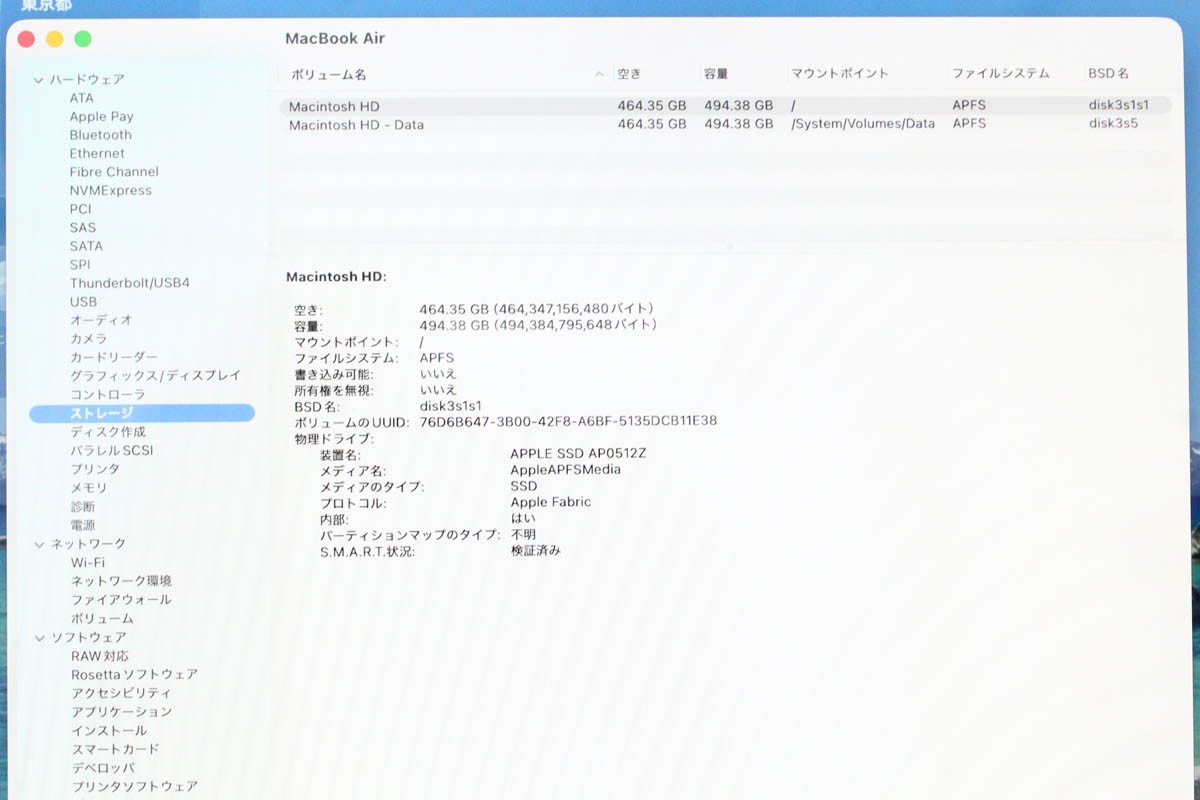Click the yellow minimize window button
The image size is (1200, 800).
point(54,39)
